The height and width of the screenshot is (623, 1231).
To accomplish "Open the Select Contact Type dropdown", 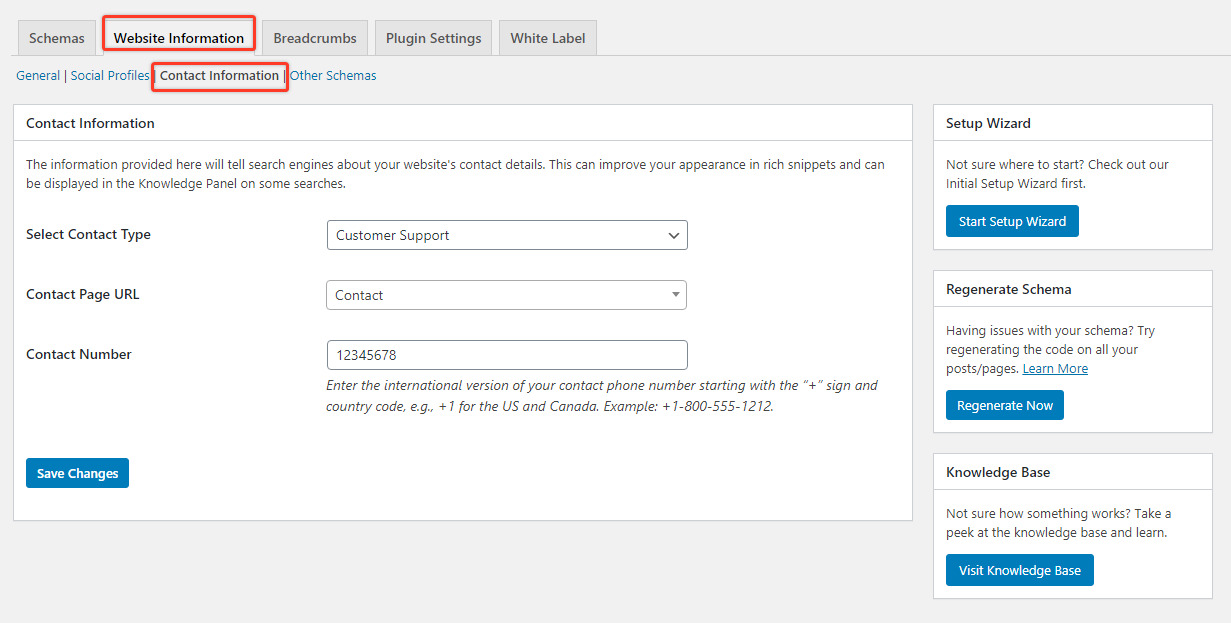I will [x=507, y=235].
